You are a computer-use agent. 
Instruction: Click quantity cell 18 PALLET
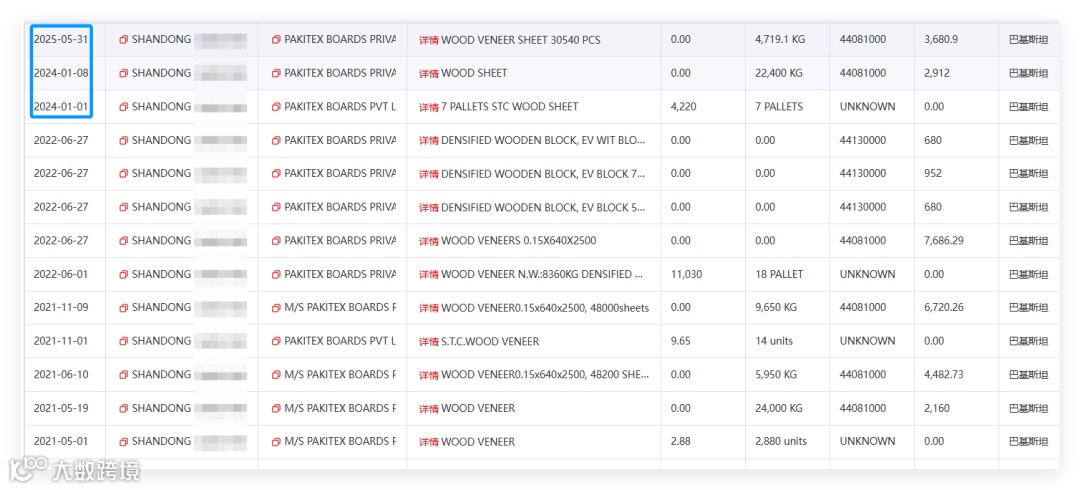coord(779,274)
